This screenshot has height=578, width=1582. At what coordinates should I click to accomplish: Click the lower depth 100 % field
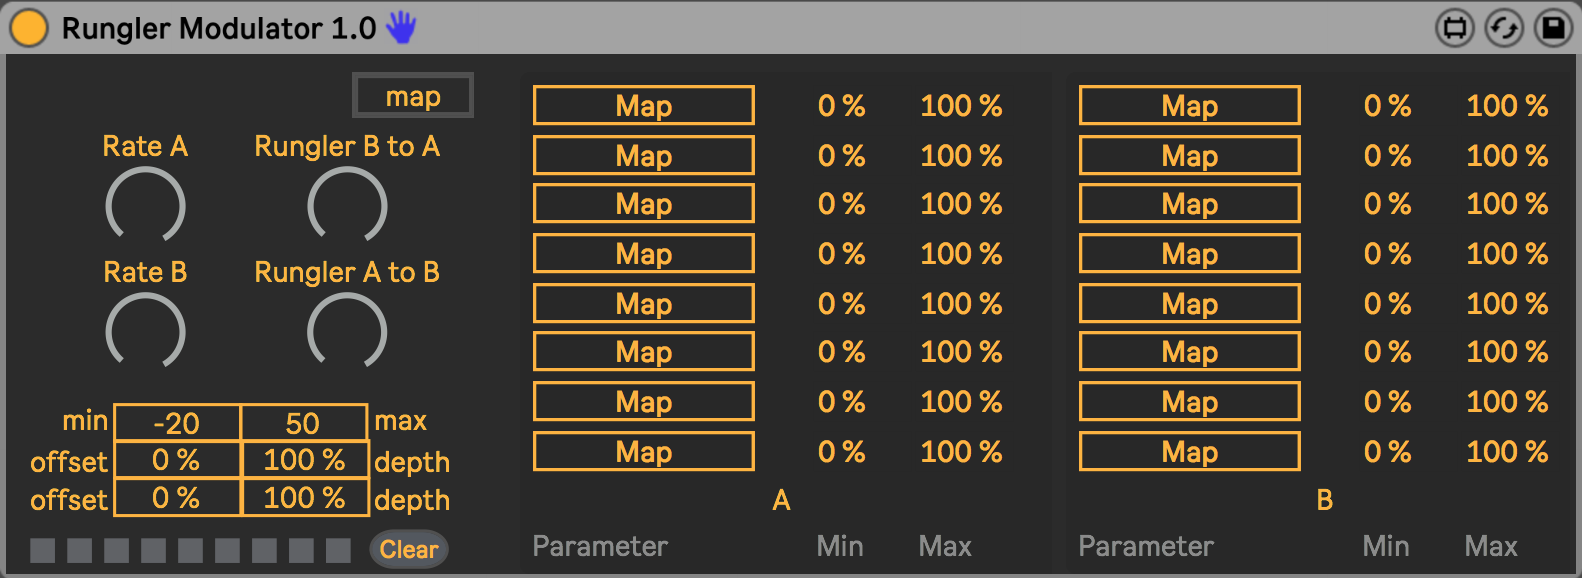pos(303,498)
